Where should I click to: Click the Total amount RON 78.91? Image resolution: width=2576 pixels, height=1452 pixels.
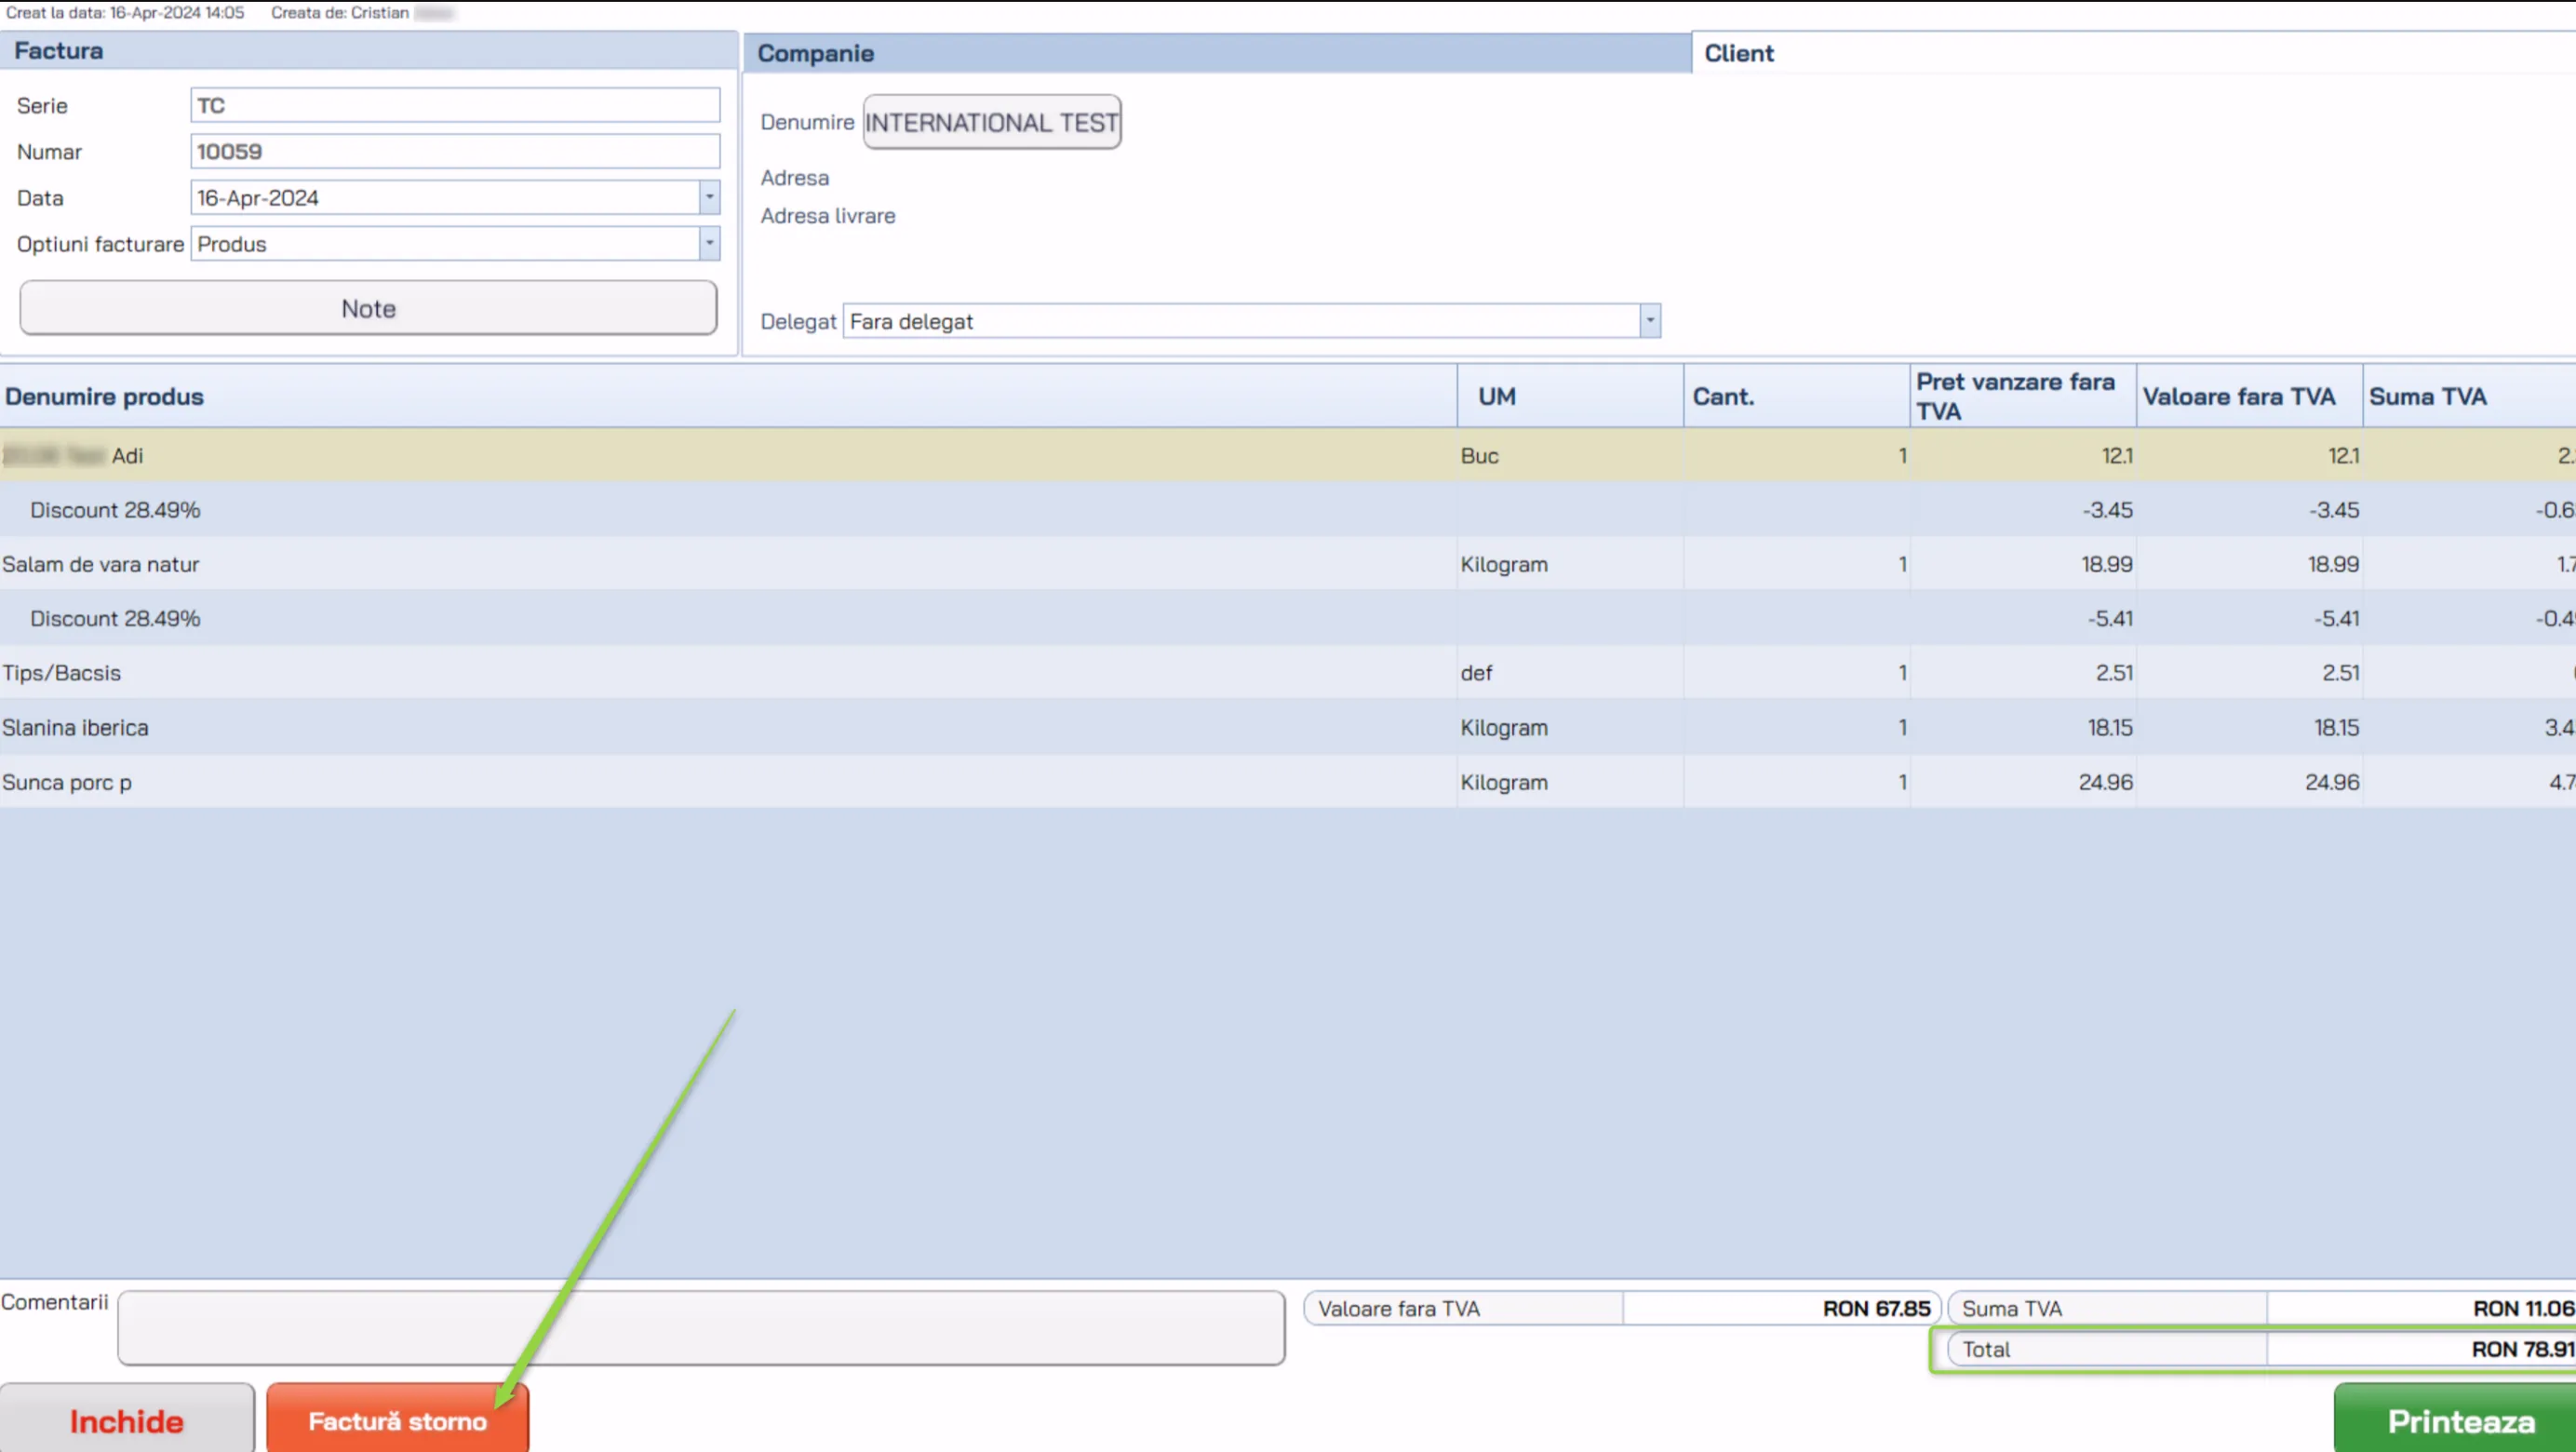2522,1349
